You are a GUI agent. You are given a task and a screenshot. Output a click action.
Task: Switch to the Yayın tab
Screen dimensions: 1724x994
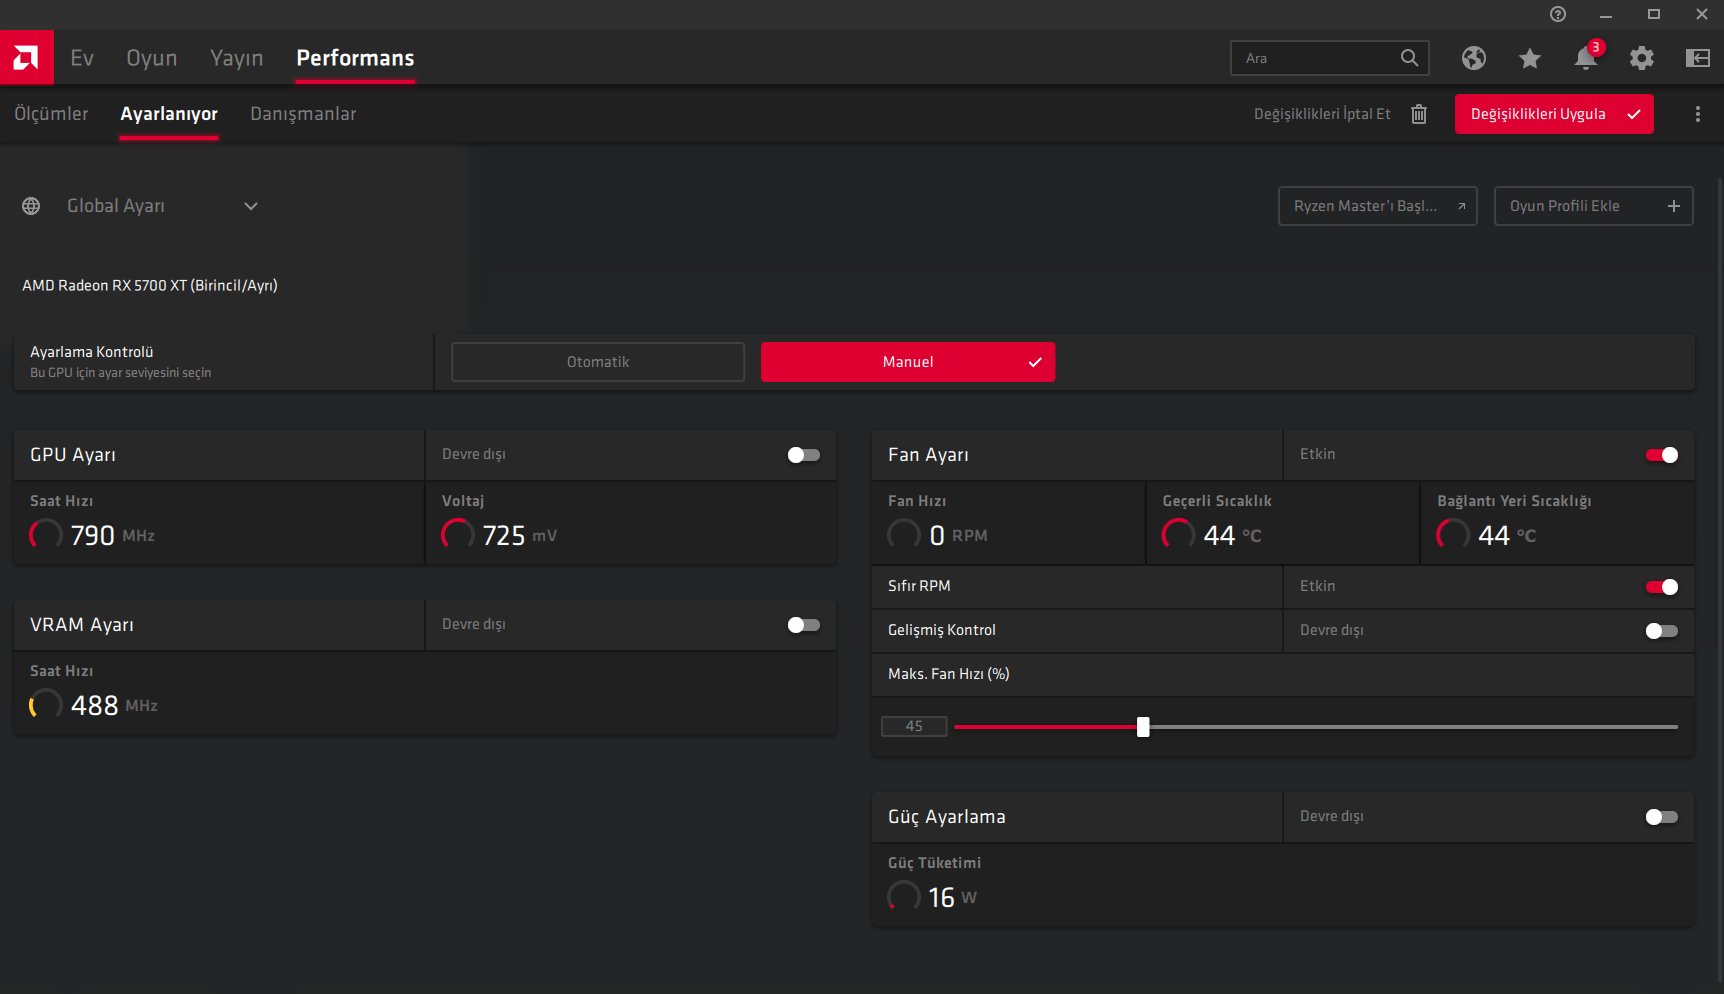pos(237,58)
